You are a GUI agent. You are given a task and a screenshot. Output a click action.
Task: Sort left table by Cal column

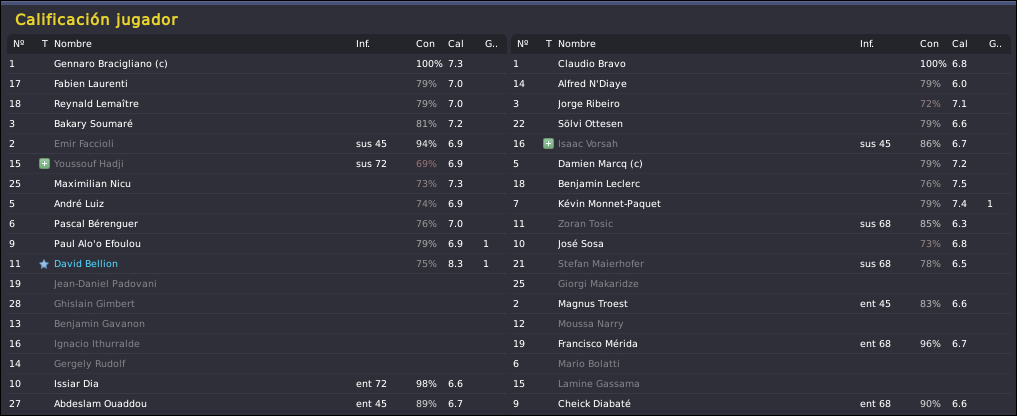[455, 44]
